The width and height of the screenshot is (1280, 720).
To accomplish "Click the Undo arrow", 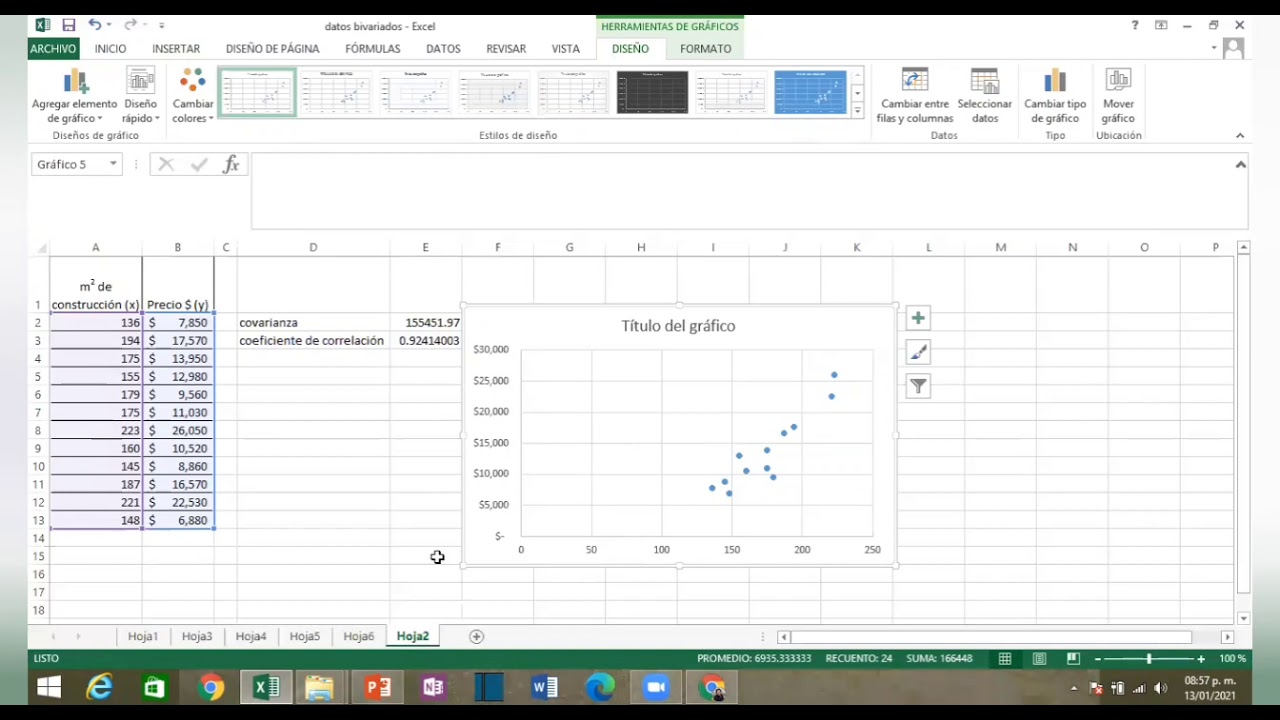I will [x=94, y=25].
